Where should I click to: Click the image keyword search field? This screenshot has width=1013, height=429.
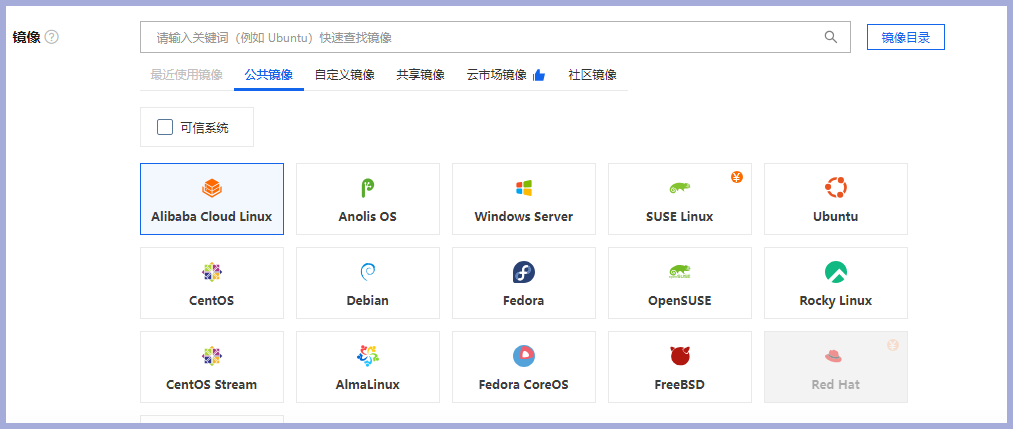[x=495, y=37]
